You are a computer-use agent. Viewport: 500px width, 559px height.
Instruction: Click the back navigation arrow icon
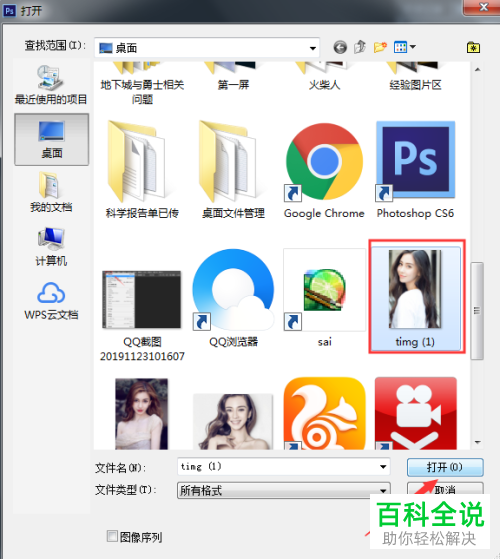pos(340,47)
